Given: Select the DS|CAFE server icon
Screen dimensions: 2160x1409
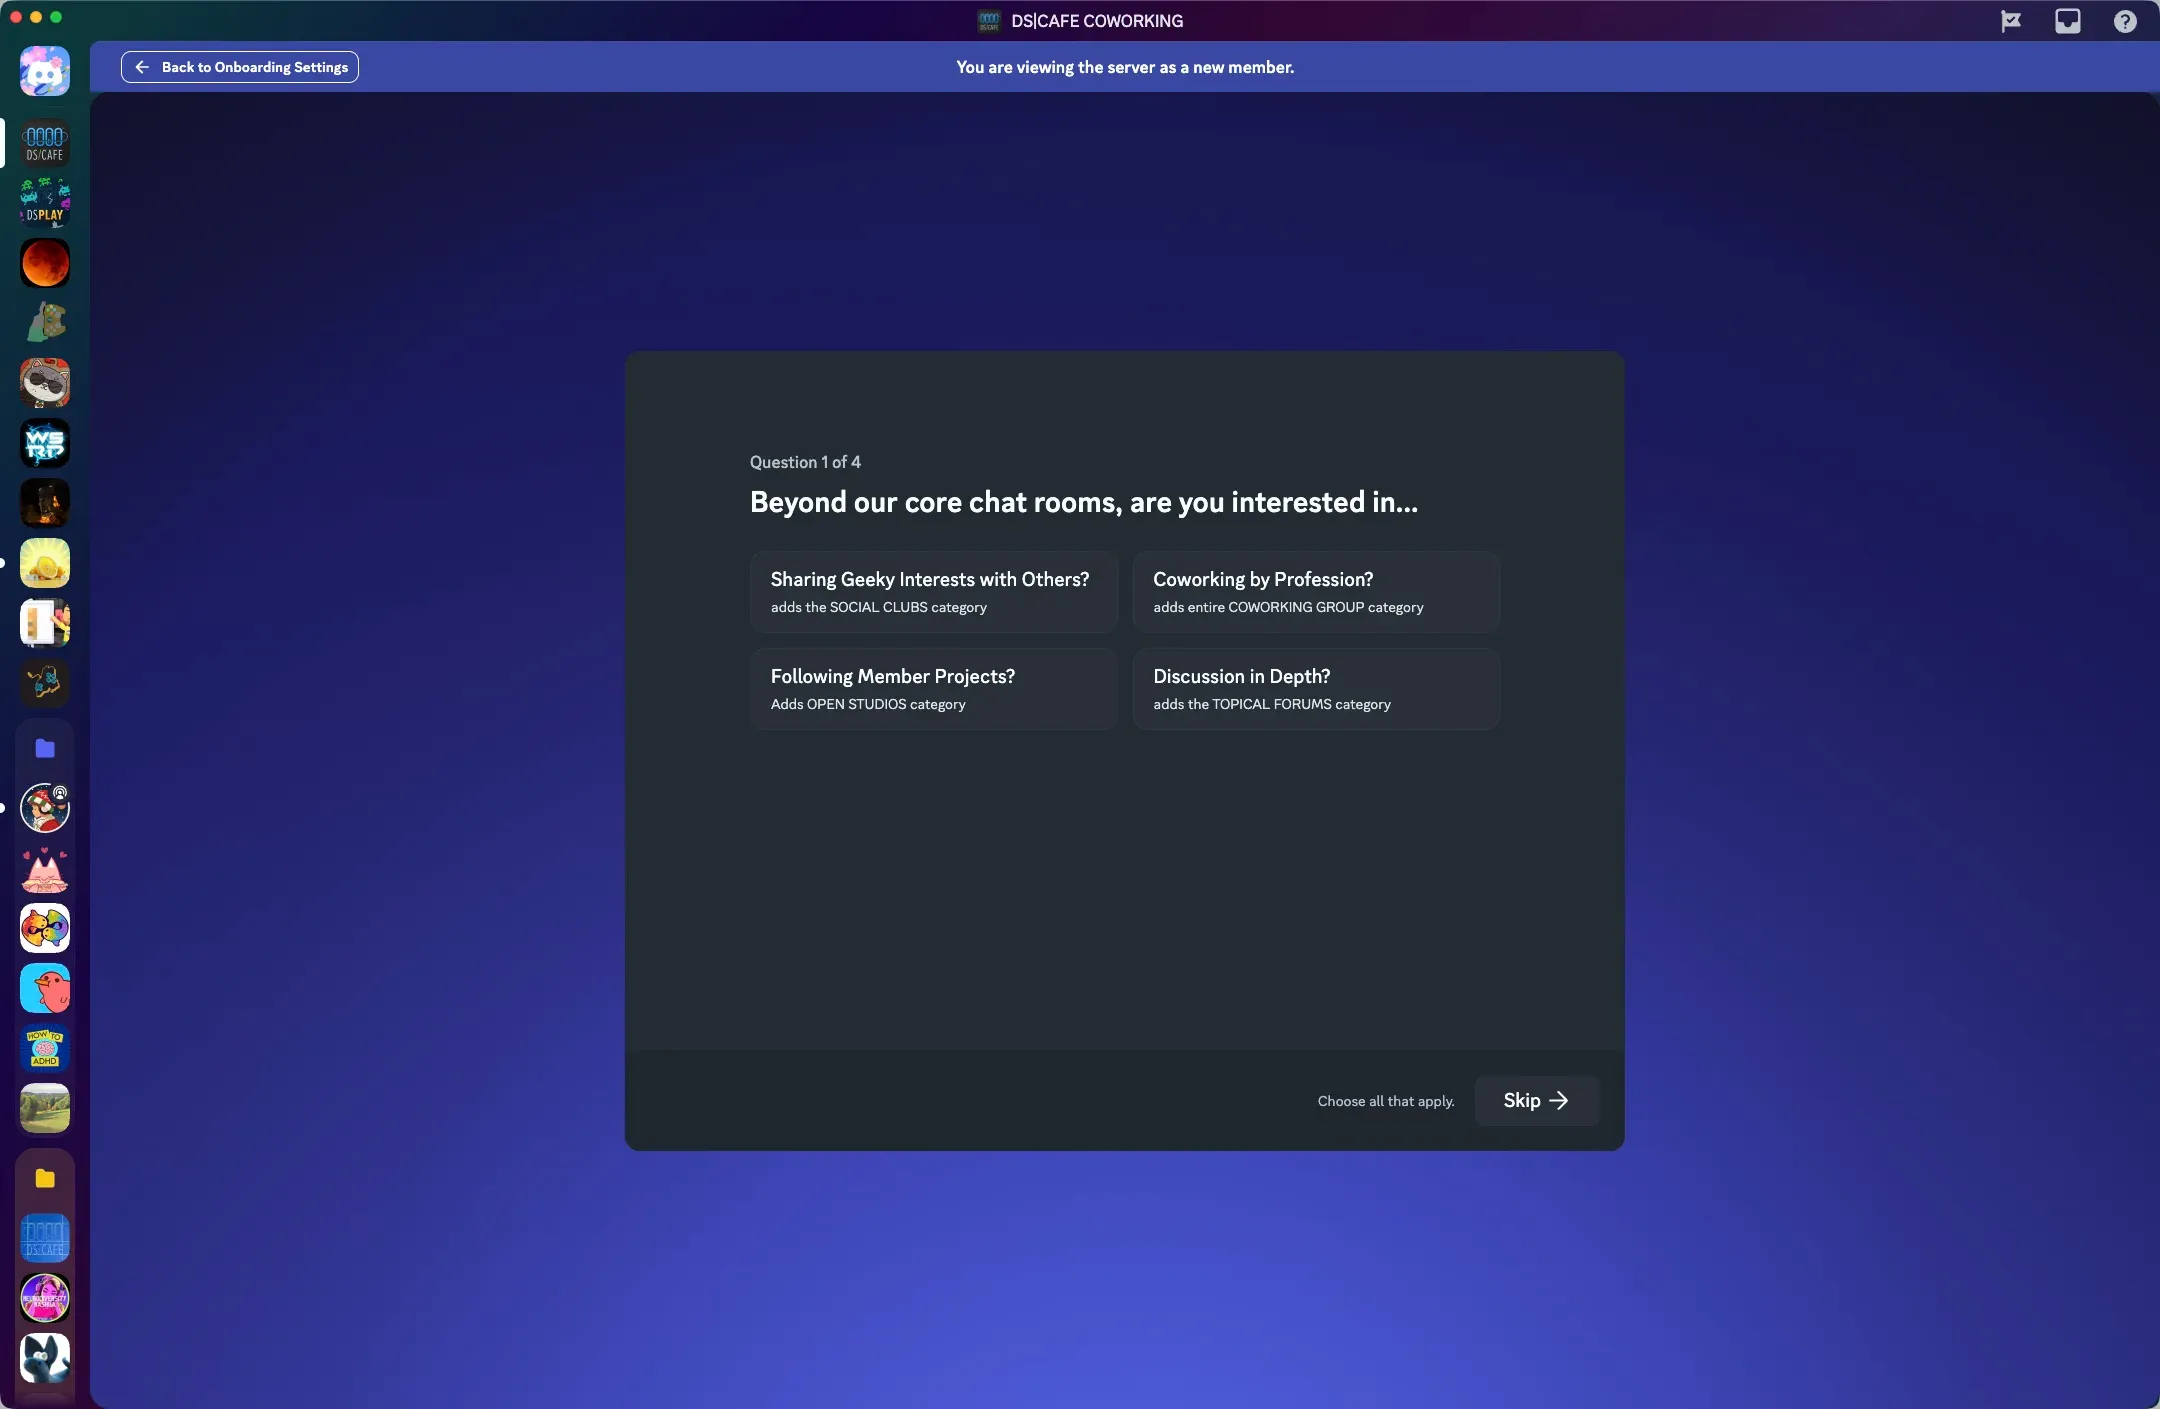Looking at the screenshot, I should pos(45,143).
